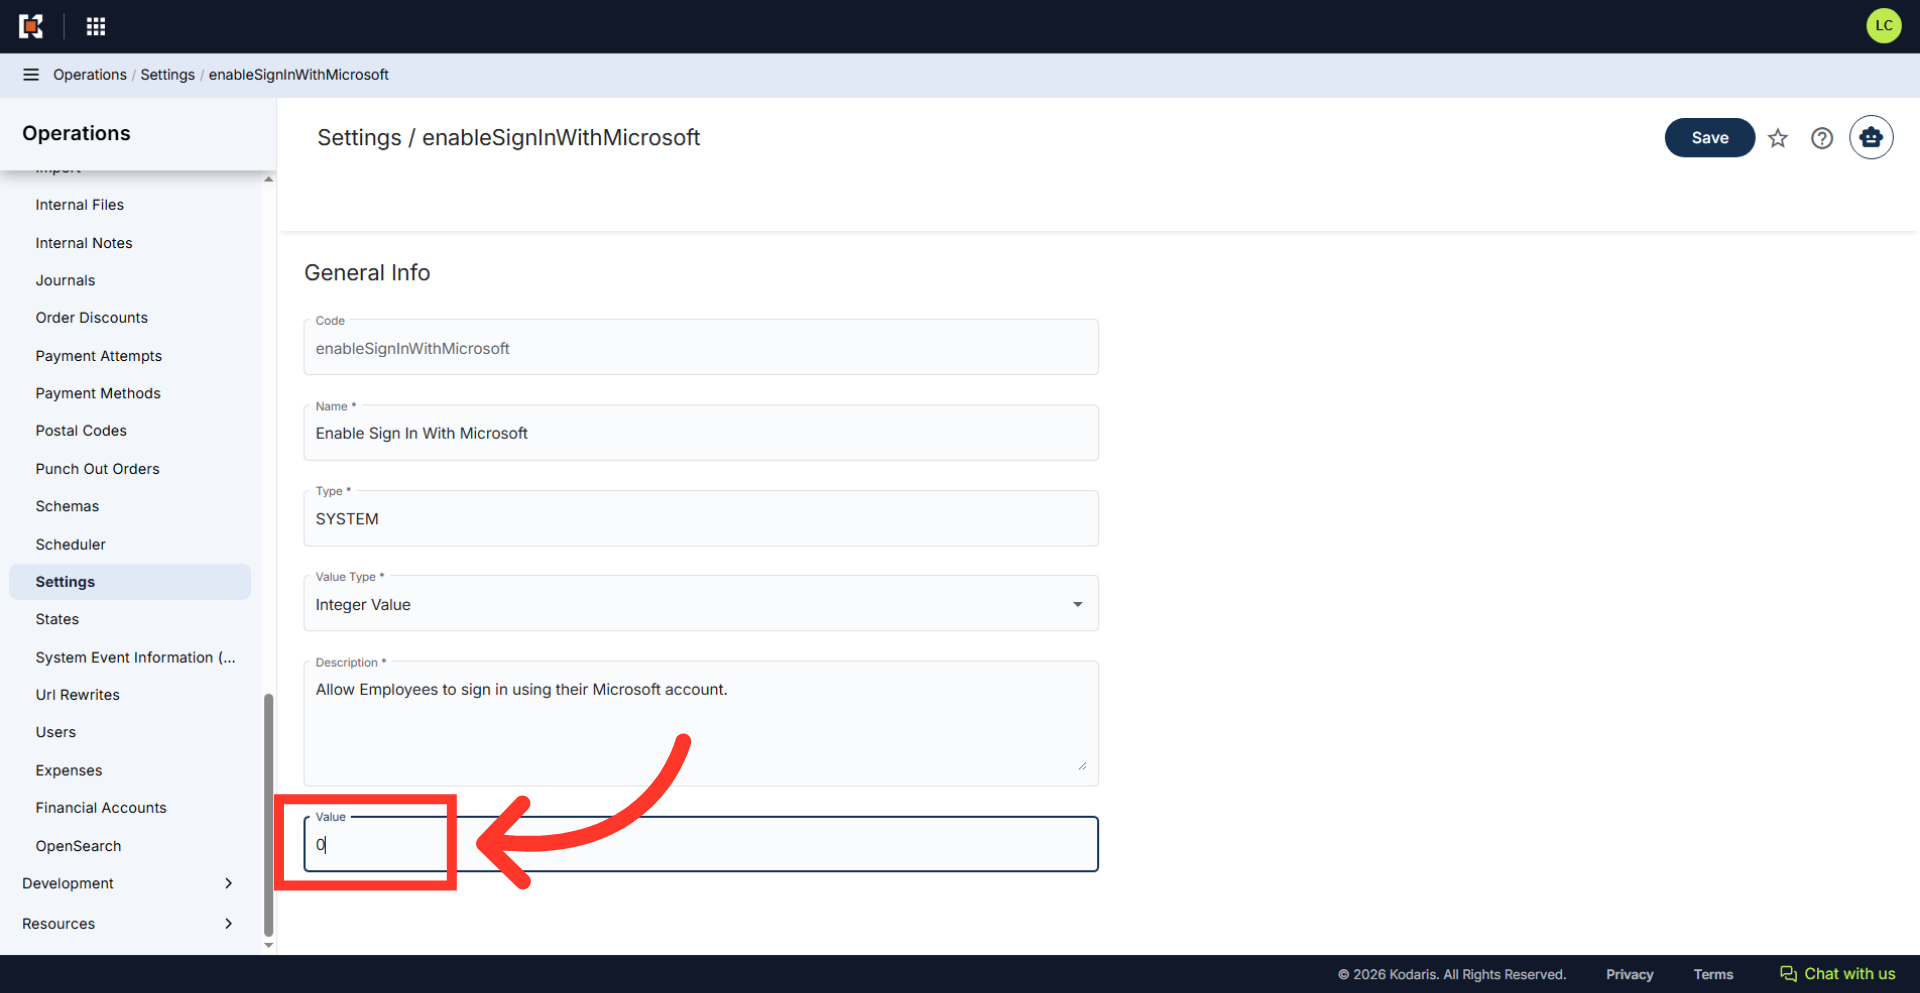Open Scheduler in sidebar
This screenshot has height=993, width=1920.
pyautogui.click(x=71, y=545)
